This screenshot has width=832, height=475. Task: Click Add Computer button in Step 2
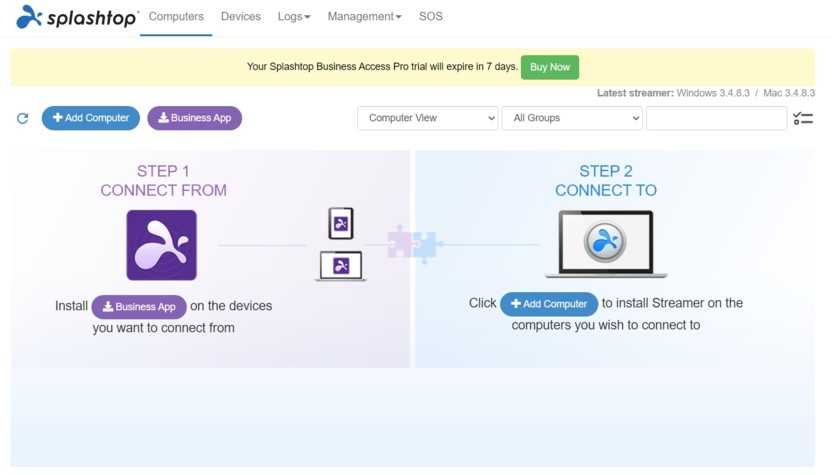coord(549,304)
